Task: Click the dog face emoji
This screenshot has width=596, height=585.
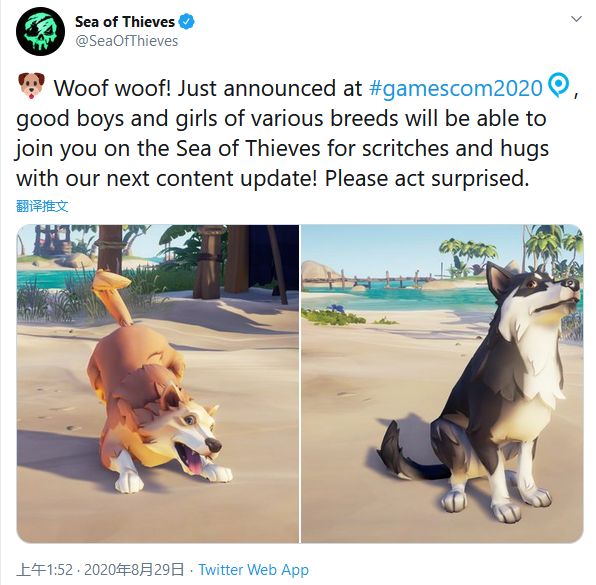Action: coord(31,86)
